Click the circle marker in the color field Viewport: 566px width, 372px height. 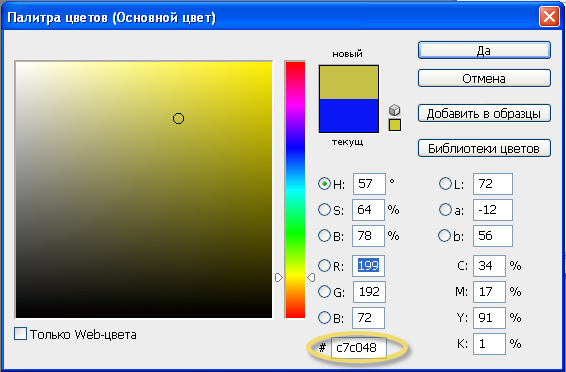point(178,118)
